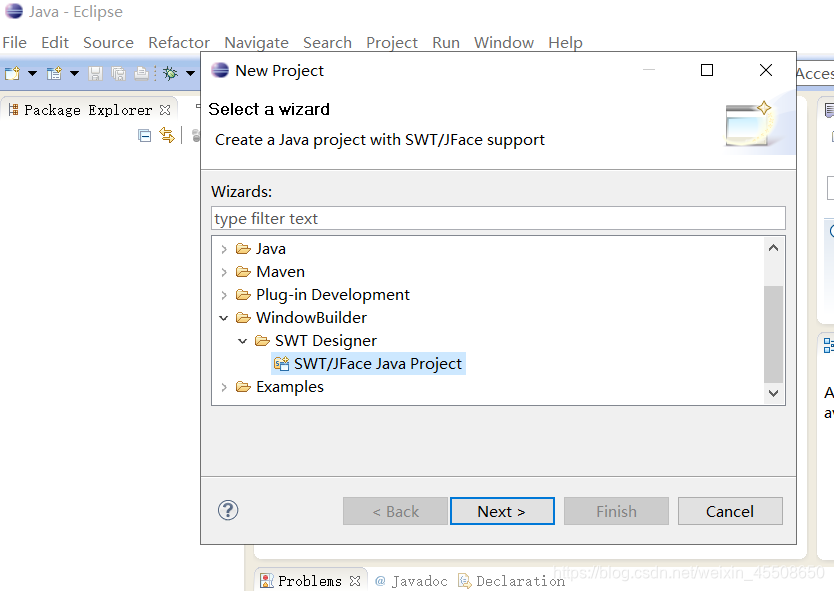Image resolution: width=834 pixels, height=591 pixels.
Task: Click the Outline panel icon at right edge
Action: [x=829, y=345]
